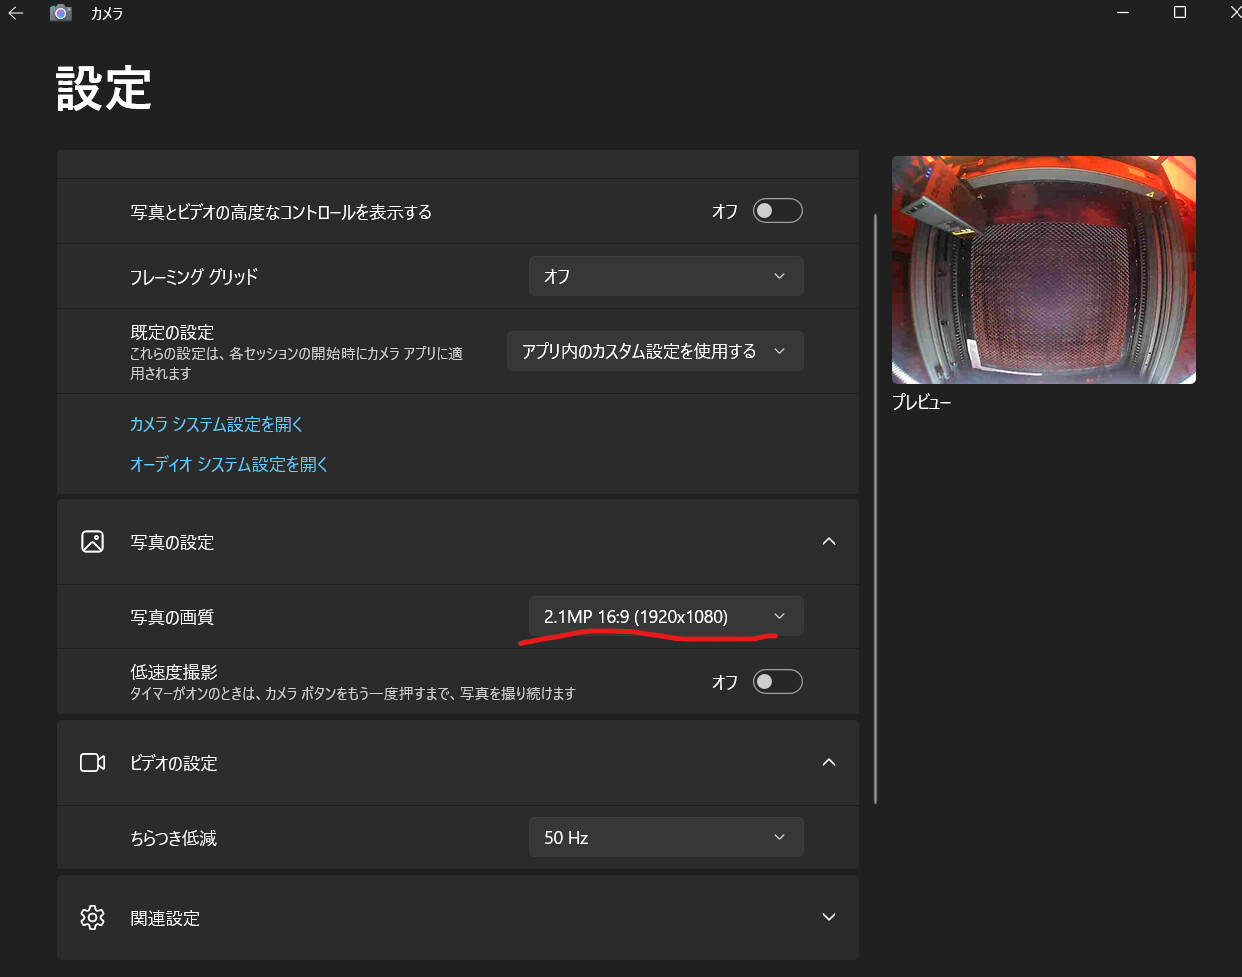Viewport: 1242px width, 977px height.
Task: Open the framing grid dropdown
Action: click(665, 276)
